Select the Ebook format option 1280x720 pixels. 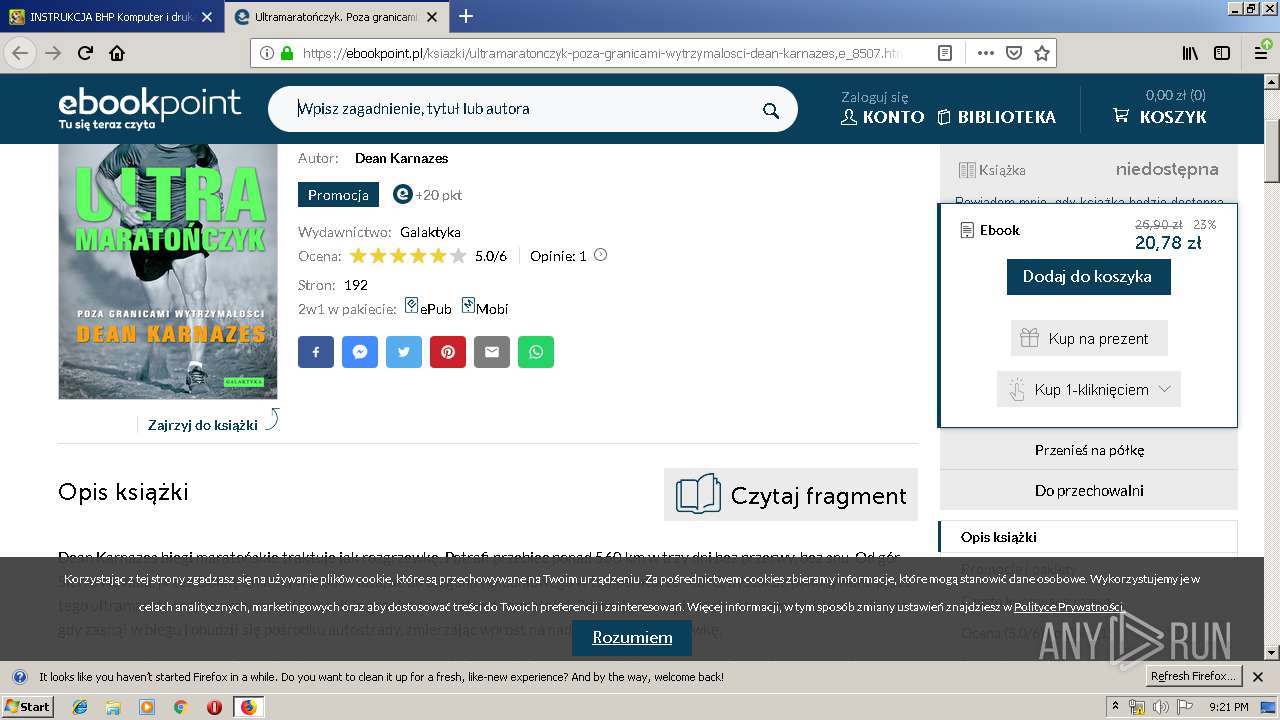(x=990, y=230)
